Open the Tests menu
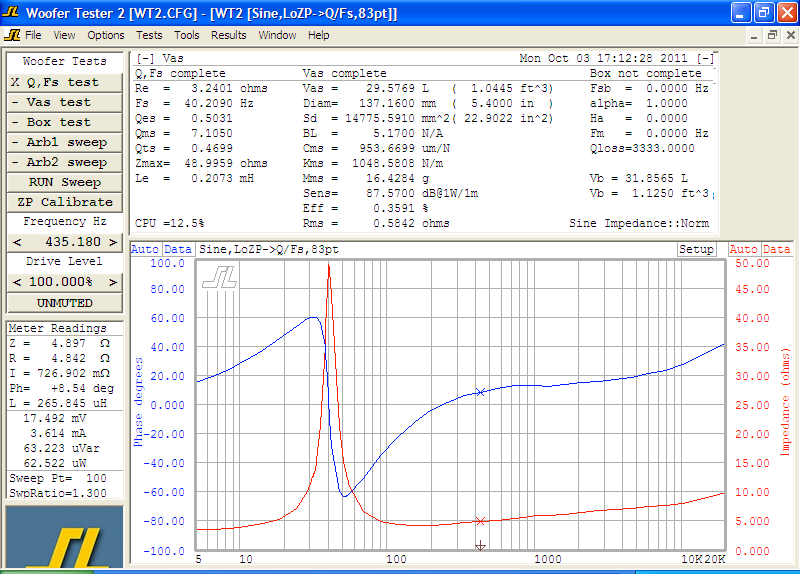The width and height of the screenshot is (800, 574). 149,35
